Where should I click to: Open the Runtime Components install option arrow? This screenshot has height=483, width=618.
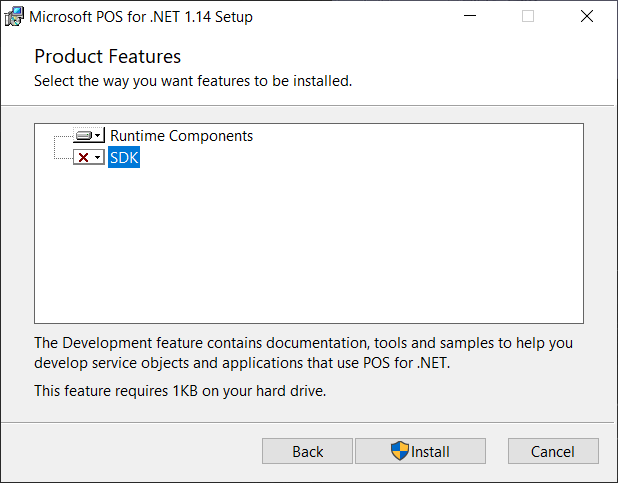tap(99, 136)
